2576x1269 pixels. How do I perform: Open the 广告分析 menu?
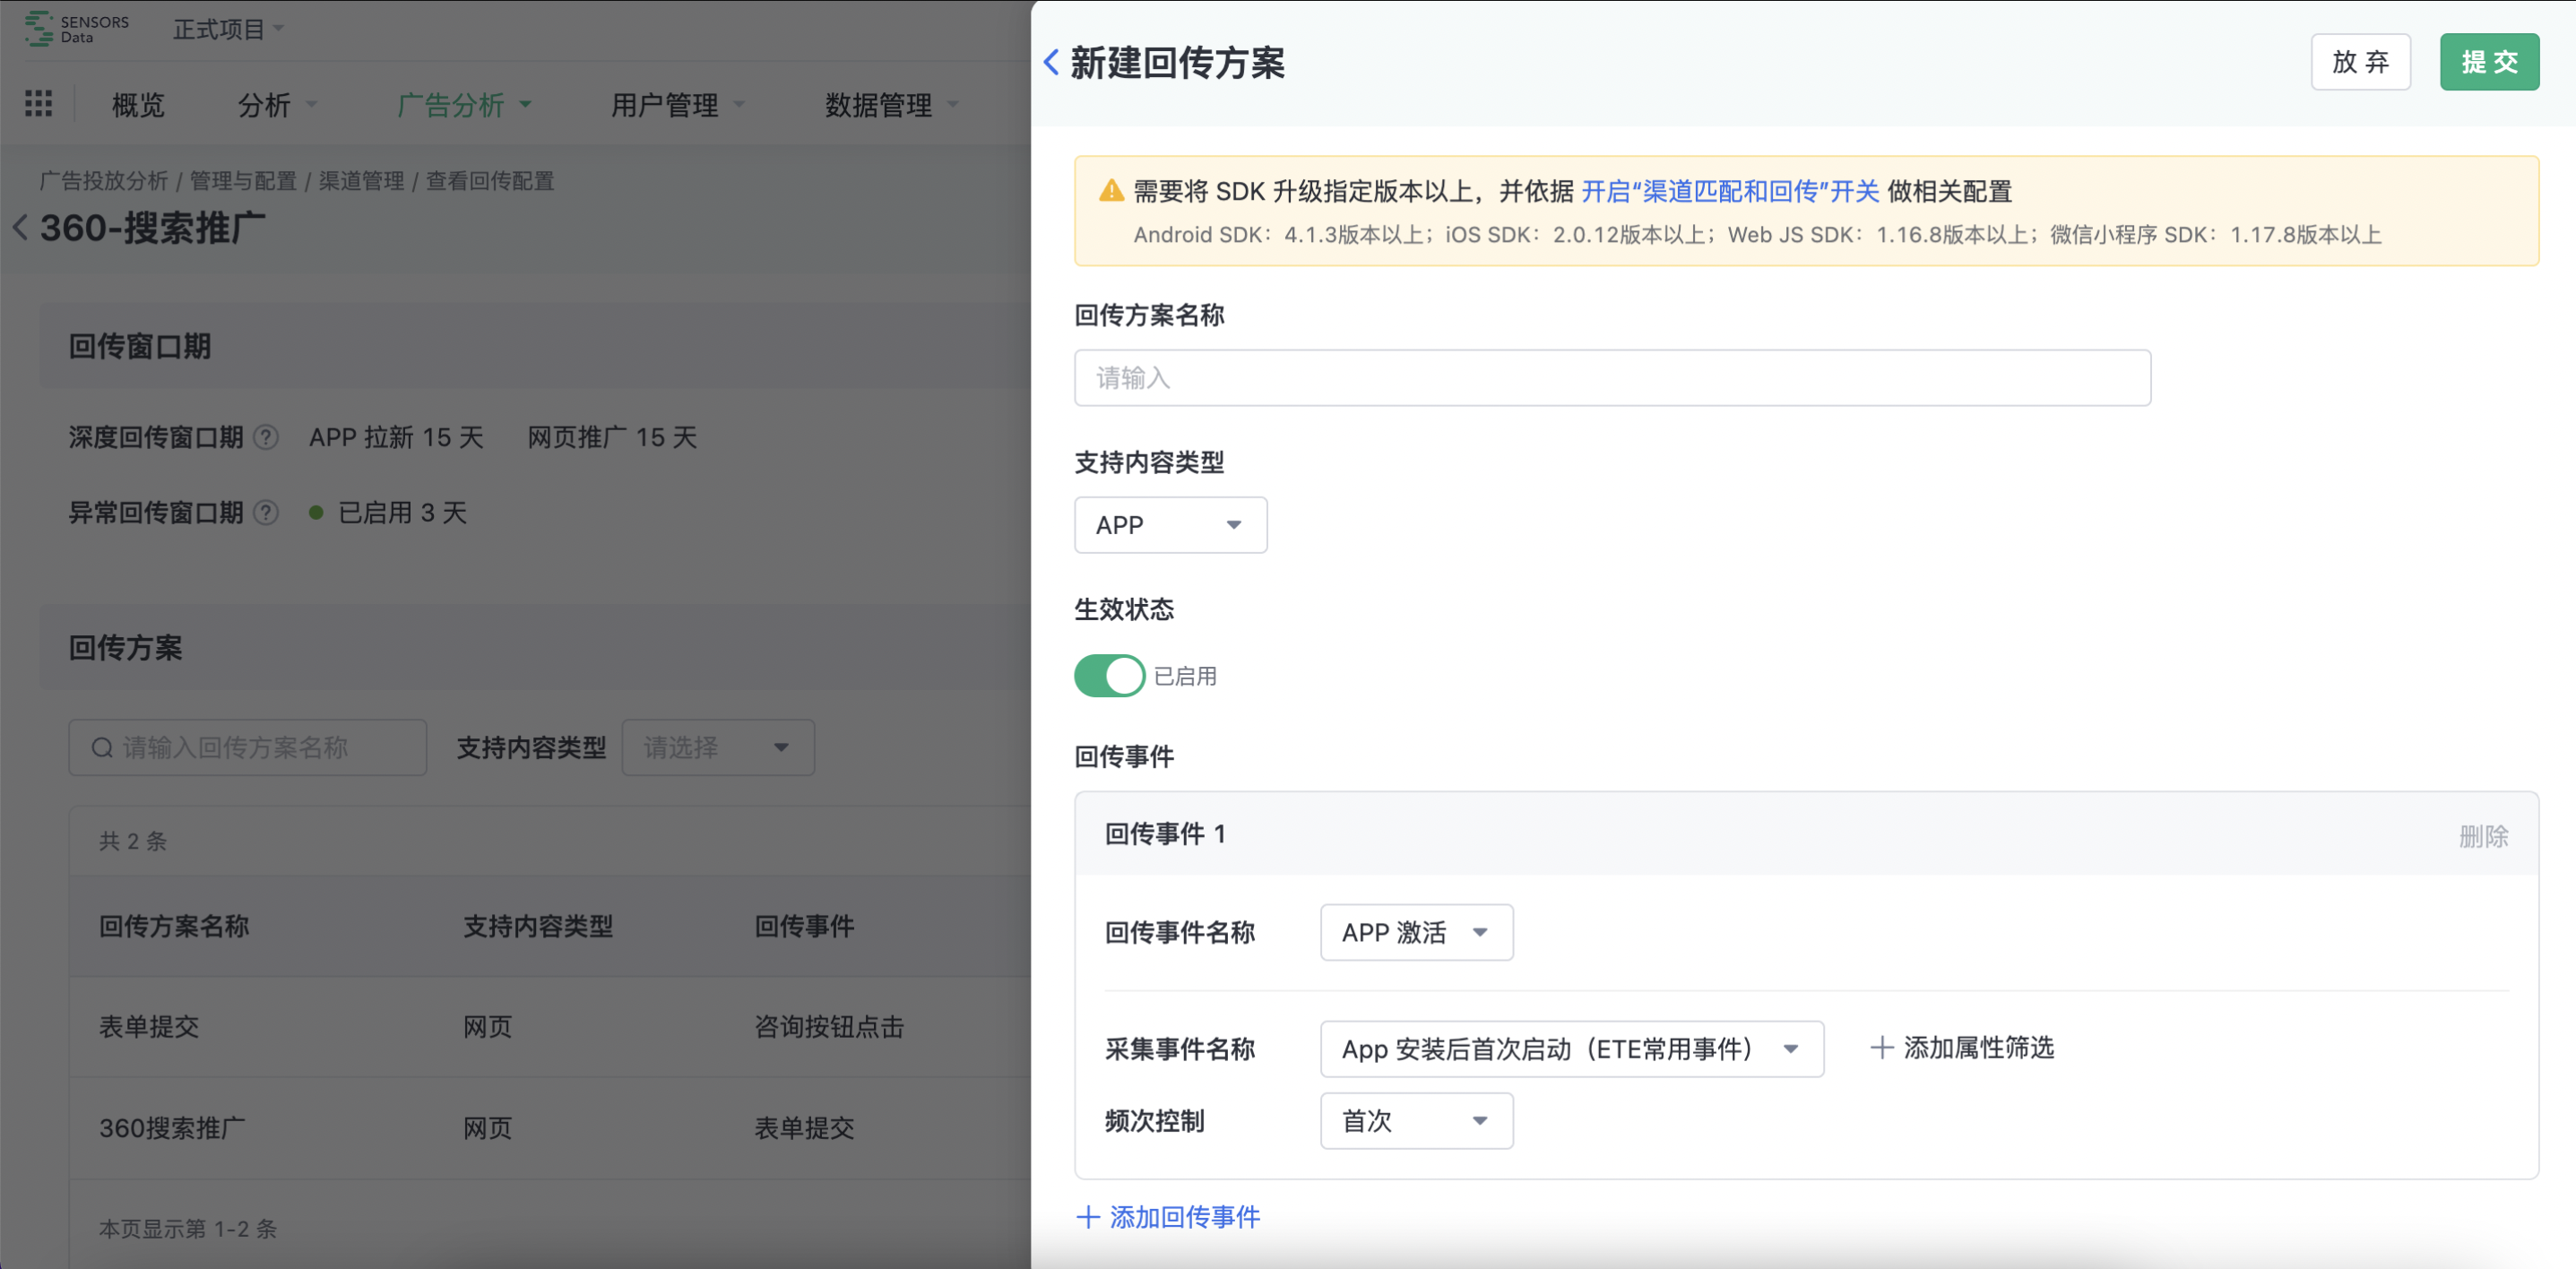pos(464,105)
